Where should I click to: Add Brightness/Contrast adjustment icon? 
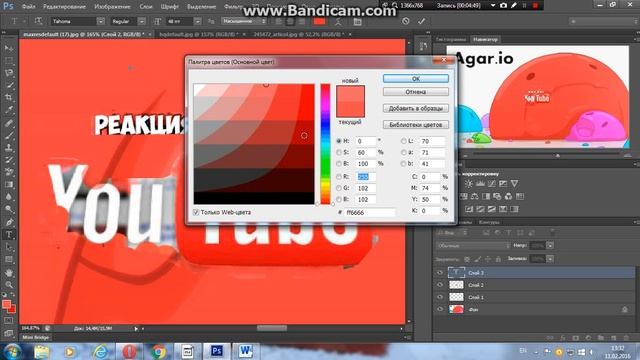[469, 184]
